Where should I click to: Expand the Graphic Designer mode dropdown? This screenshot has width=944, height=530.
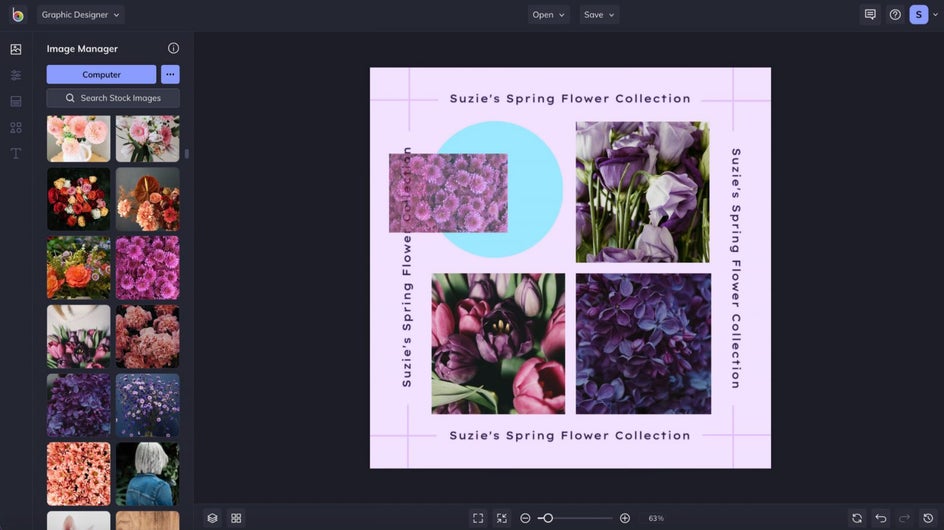[x=81, y=14]
